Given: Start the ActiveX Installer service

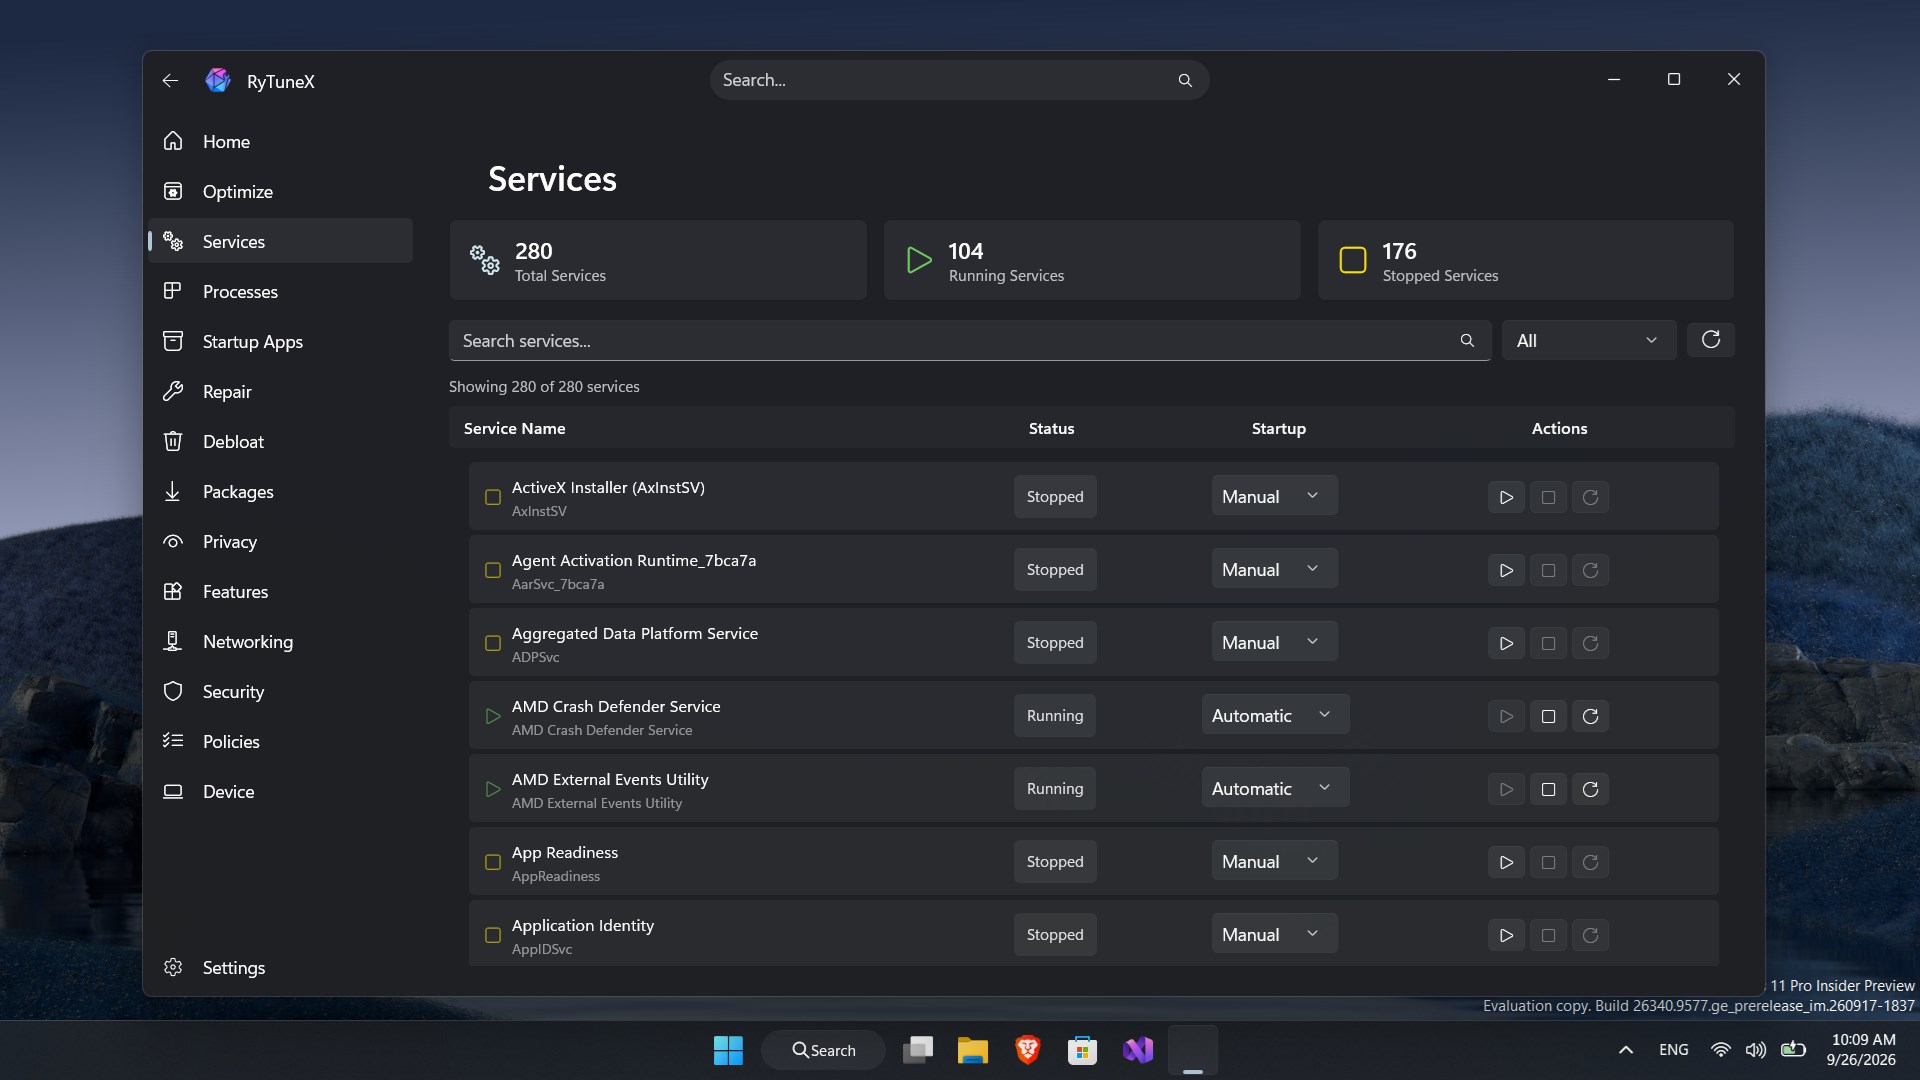Looking at the screenshot, I should click(x=1506, y=497).
